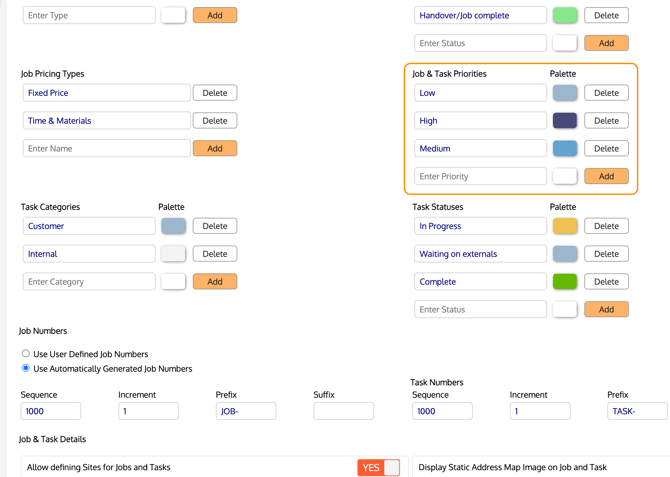670x477 pixels.
Task: Add the new priority entry
Action: pos(606,177)
